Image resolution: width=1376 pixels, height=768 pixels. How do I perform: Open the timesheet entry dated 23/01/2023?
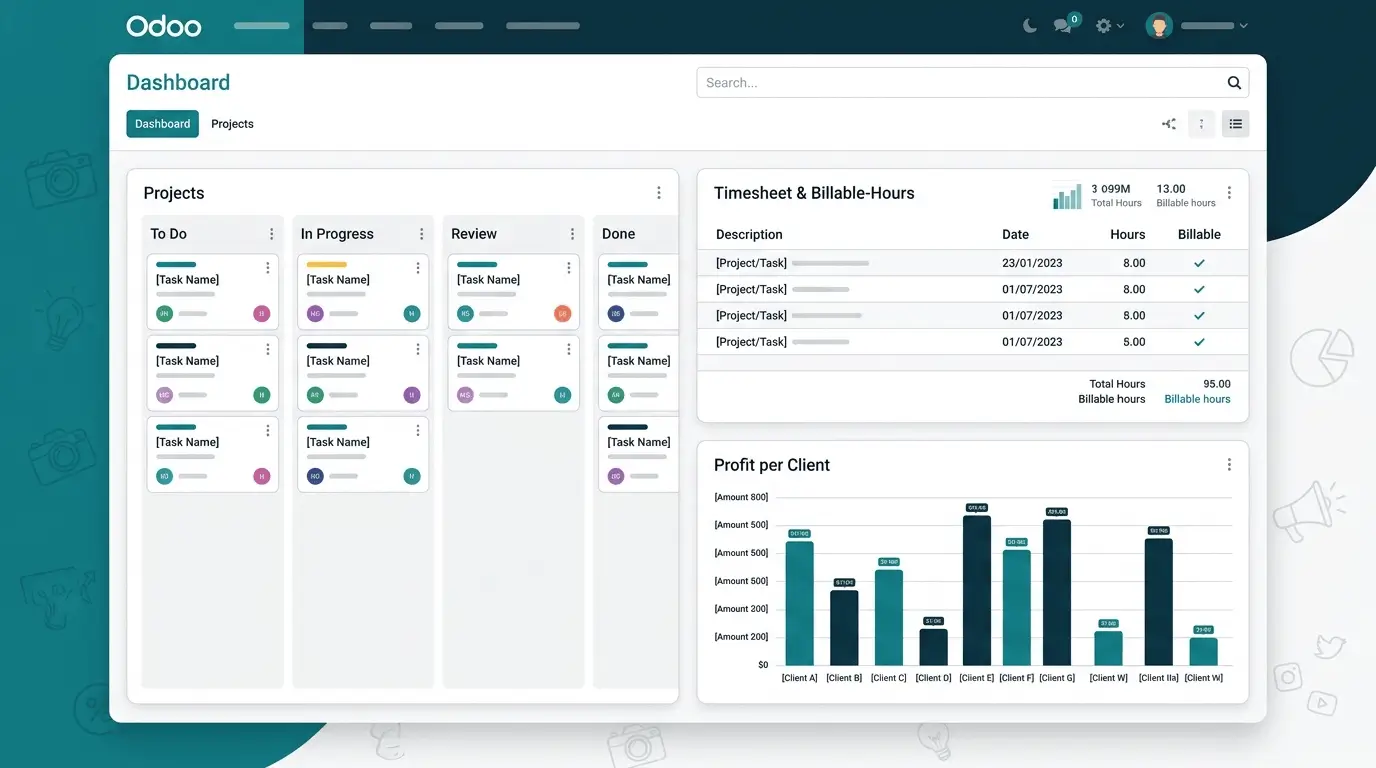(x=972, y=263)
